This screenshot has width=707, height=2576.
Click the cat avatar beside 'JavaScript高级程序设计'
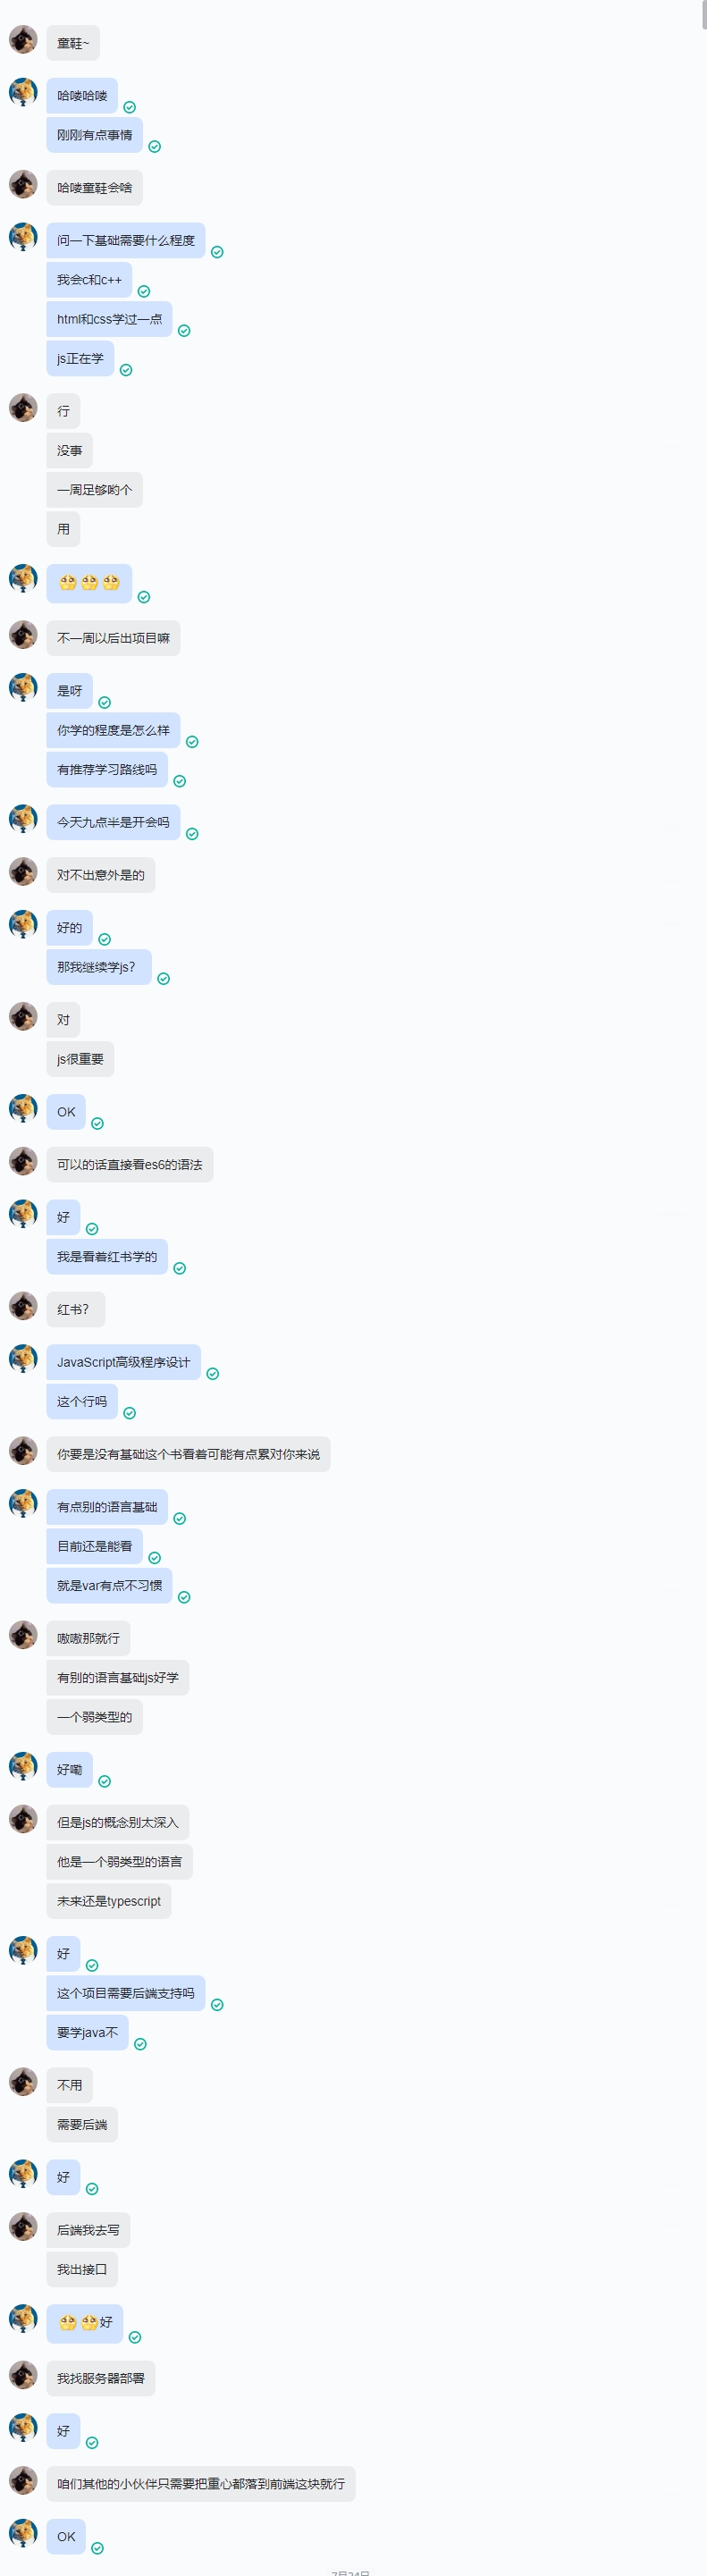coord(23,1359)
